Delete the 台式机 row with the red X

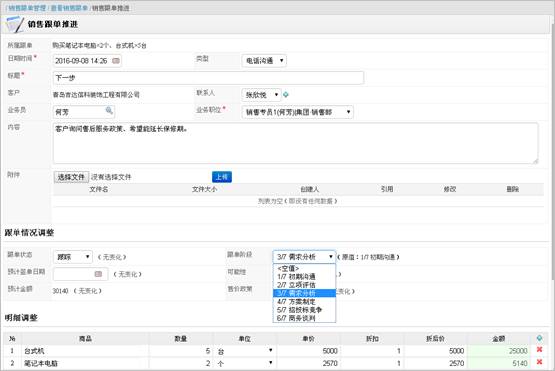[539, 350]
